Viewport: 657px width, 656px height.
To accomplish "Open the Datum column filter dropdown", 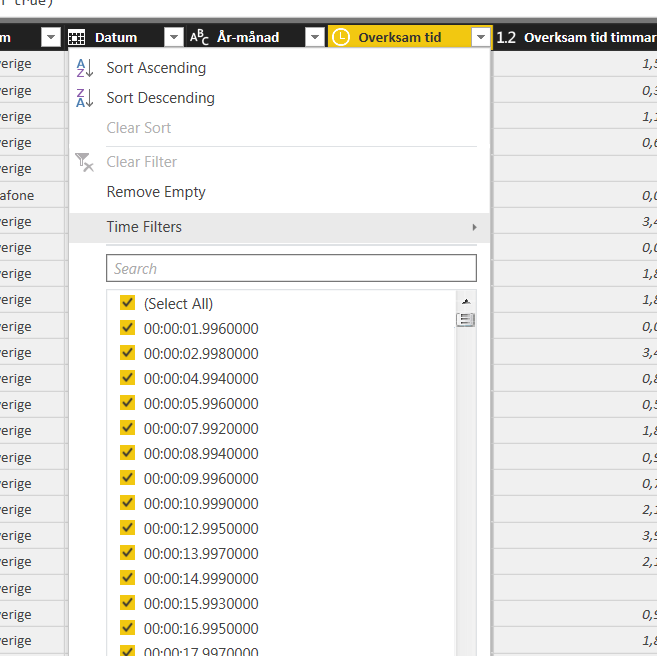I will (174, 37).
